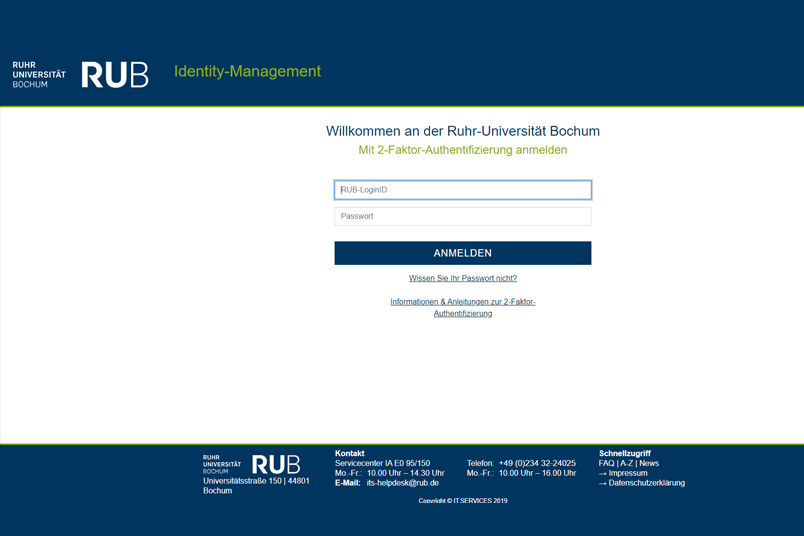This screenshot has height=536, width=804.
Task: Click the Copyright IT.SERVICES 2019 text
Action: 463,501
